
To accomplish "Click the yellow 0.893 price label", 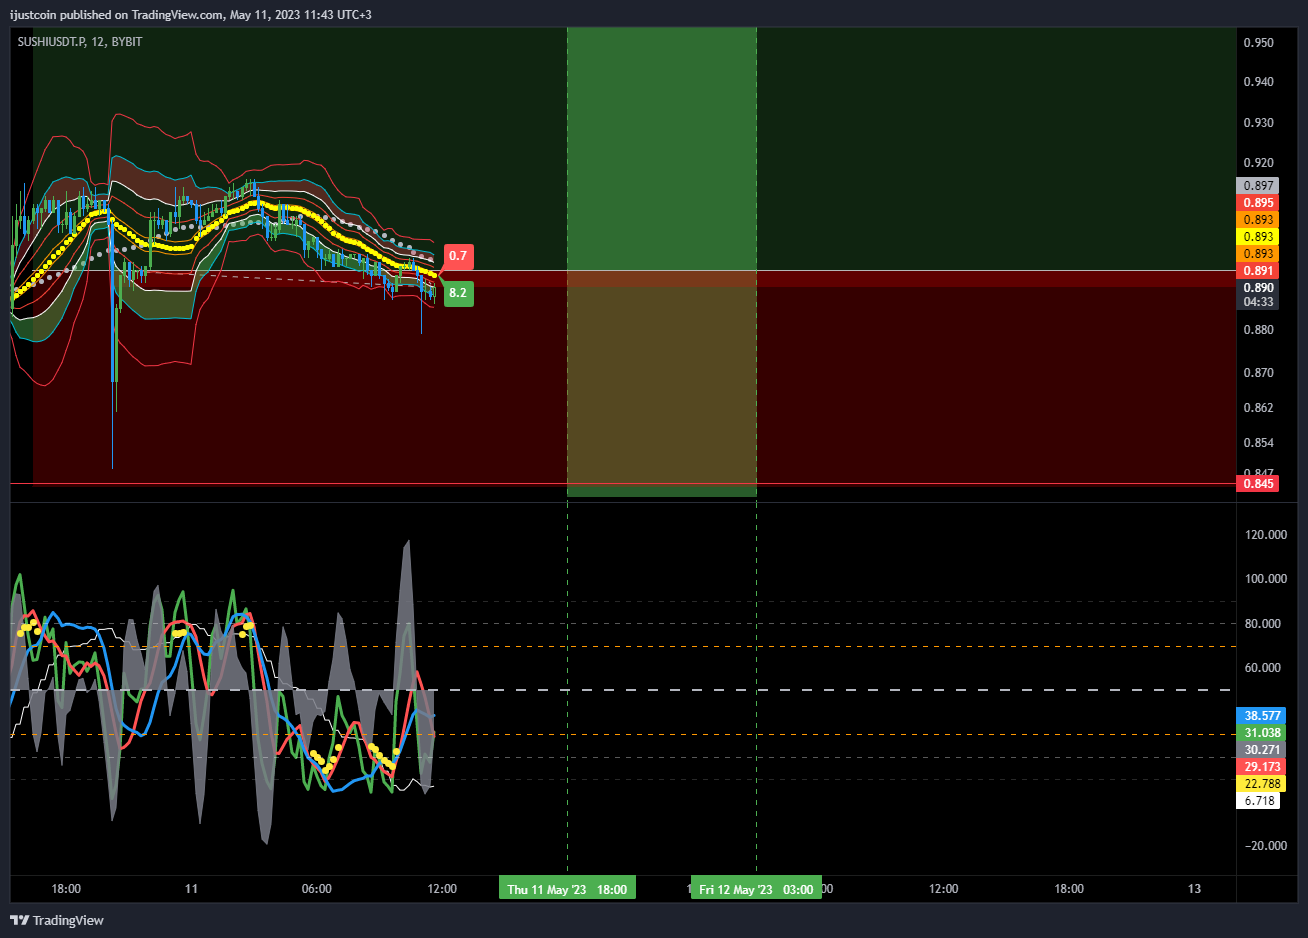I will pyautogui.click(x=1258, y=237).
